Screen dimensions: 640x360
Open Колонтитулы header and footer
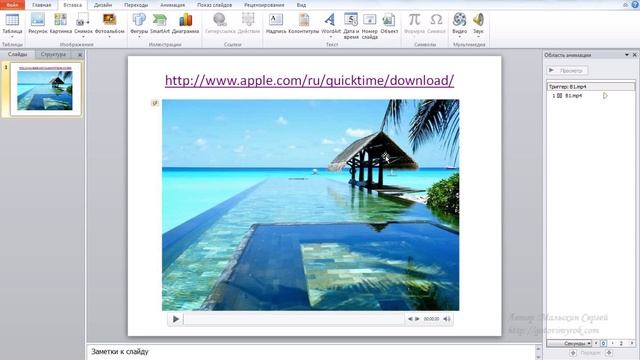[304, 20]
